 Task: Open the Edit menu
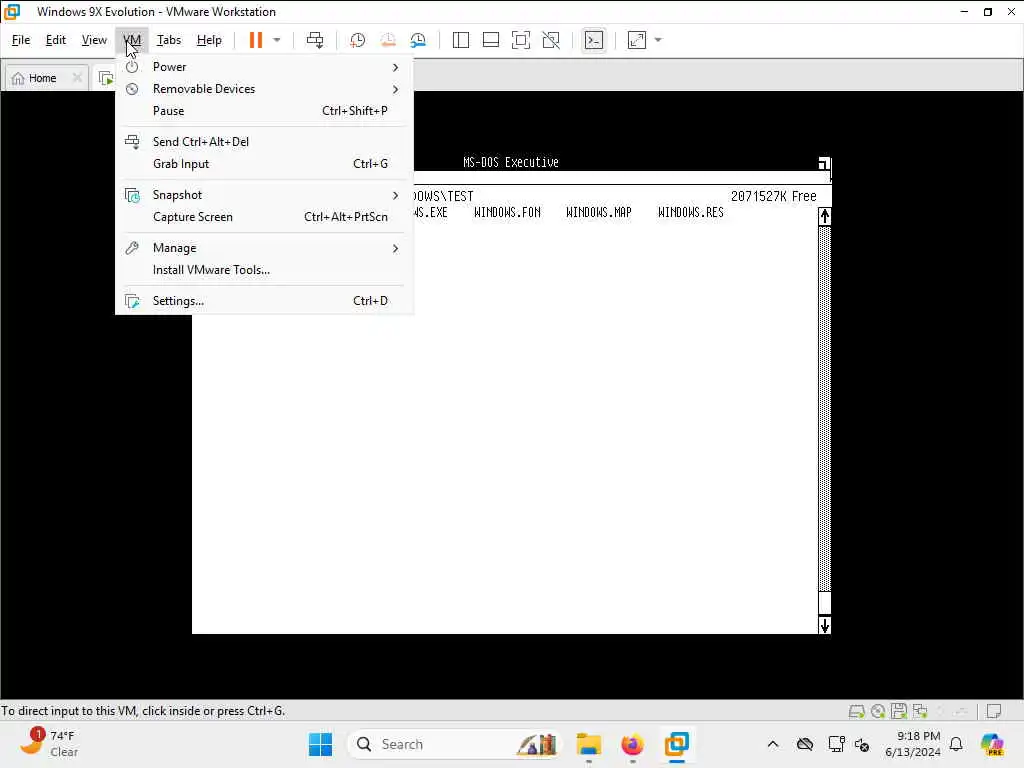[56, 40]
